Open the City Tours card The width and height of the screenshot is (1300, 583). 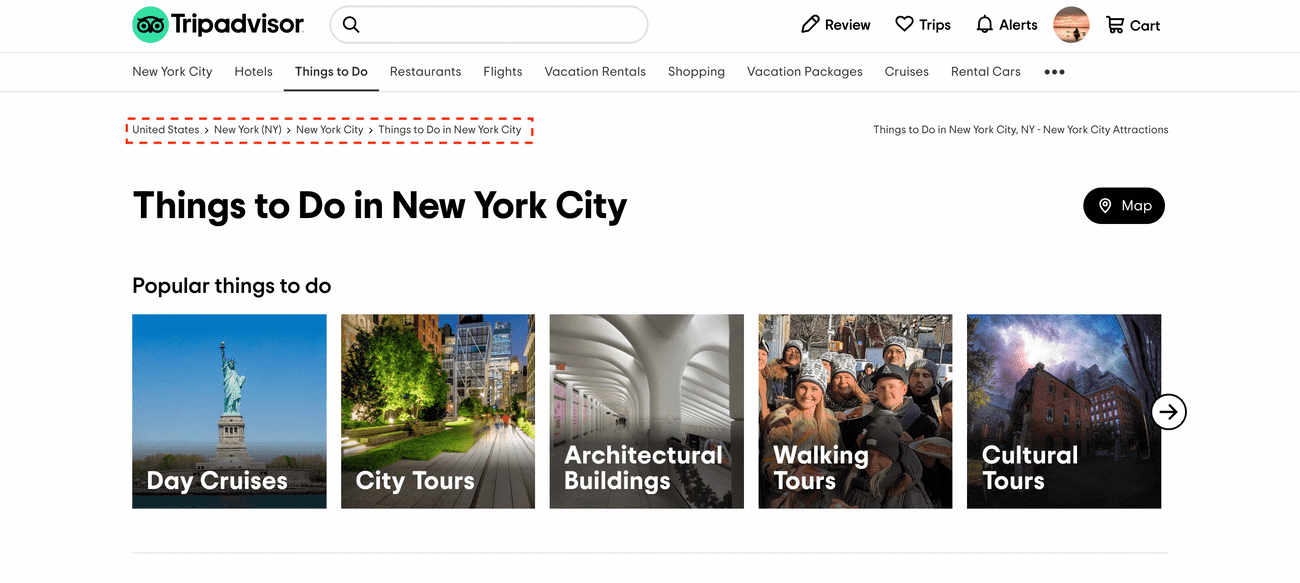coord(438,412)
